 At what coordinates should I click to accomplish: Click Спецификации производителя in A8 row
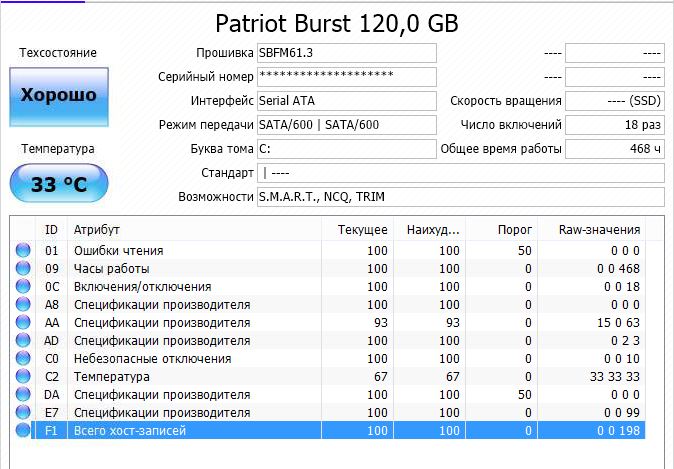tap(162, 305)
